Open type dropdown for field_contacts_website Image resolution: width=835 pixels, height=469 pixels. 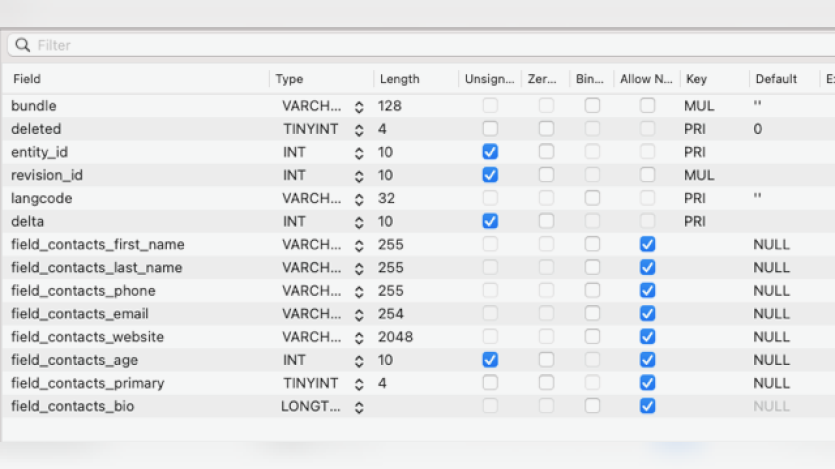pyautogui.click(x=359, y=338)
